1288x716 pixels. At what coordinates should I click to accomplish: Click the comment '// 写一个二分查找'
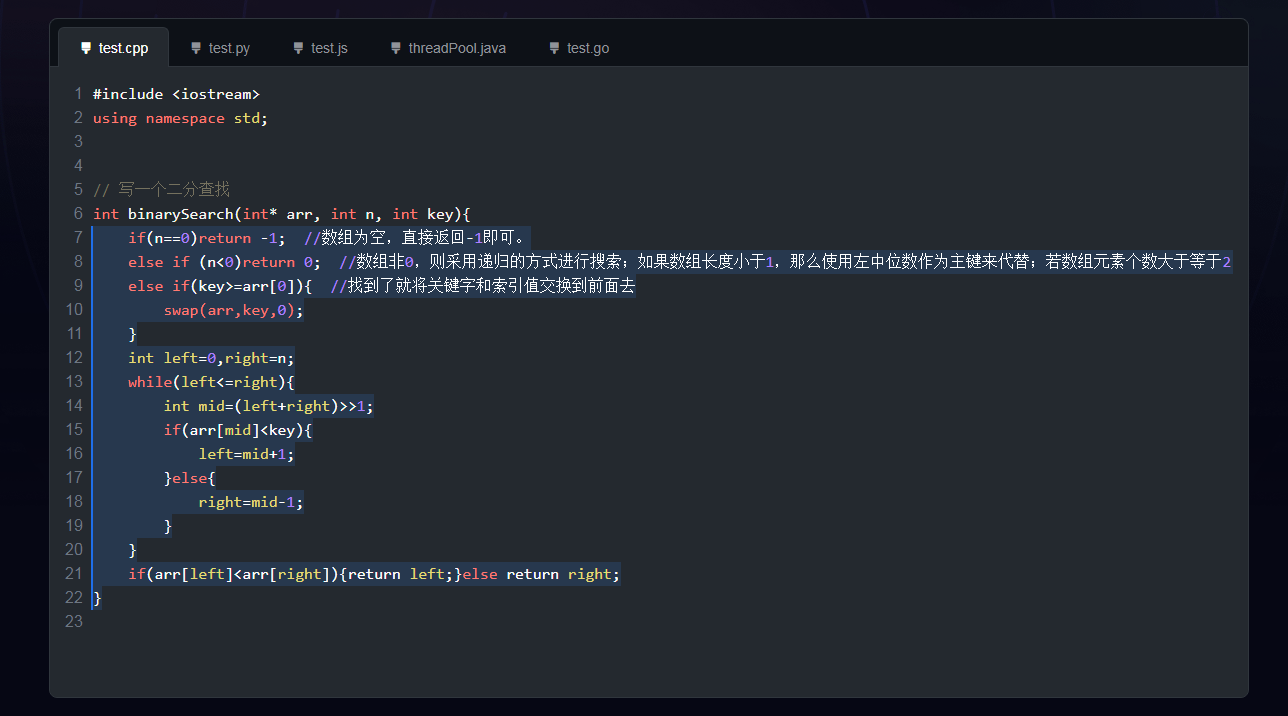tap(161, 190)
